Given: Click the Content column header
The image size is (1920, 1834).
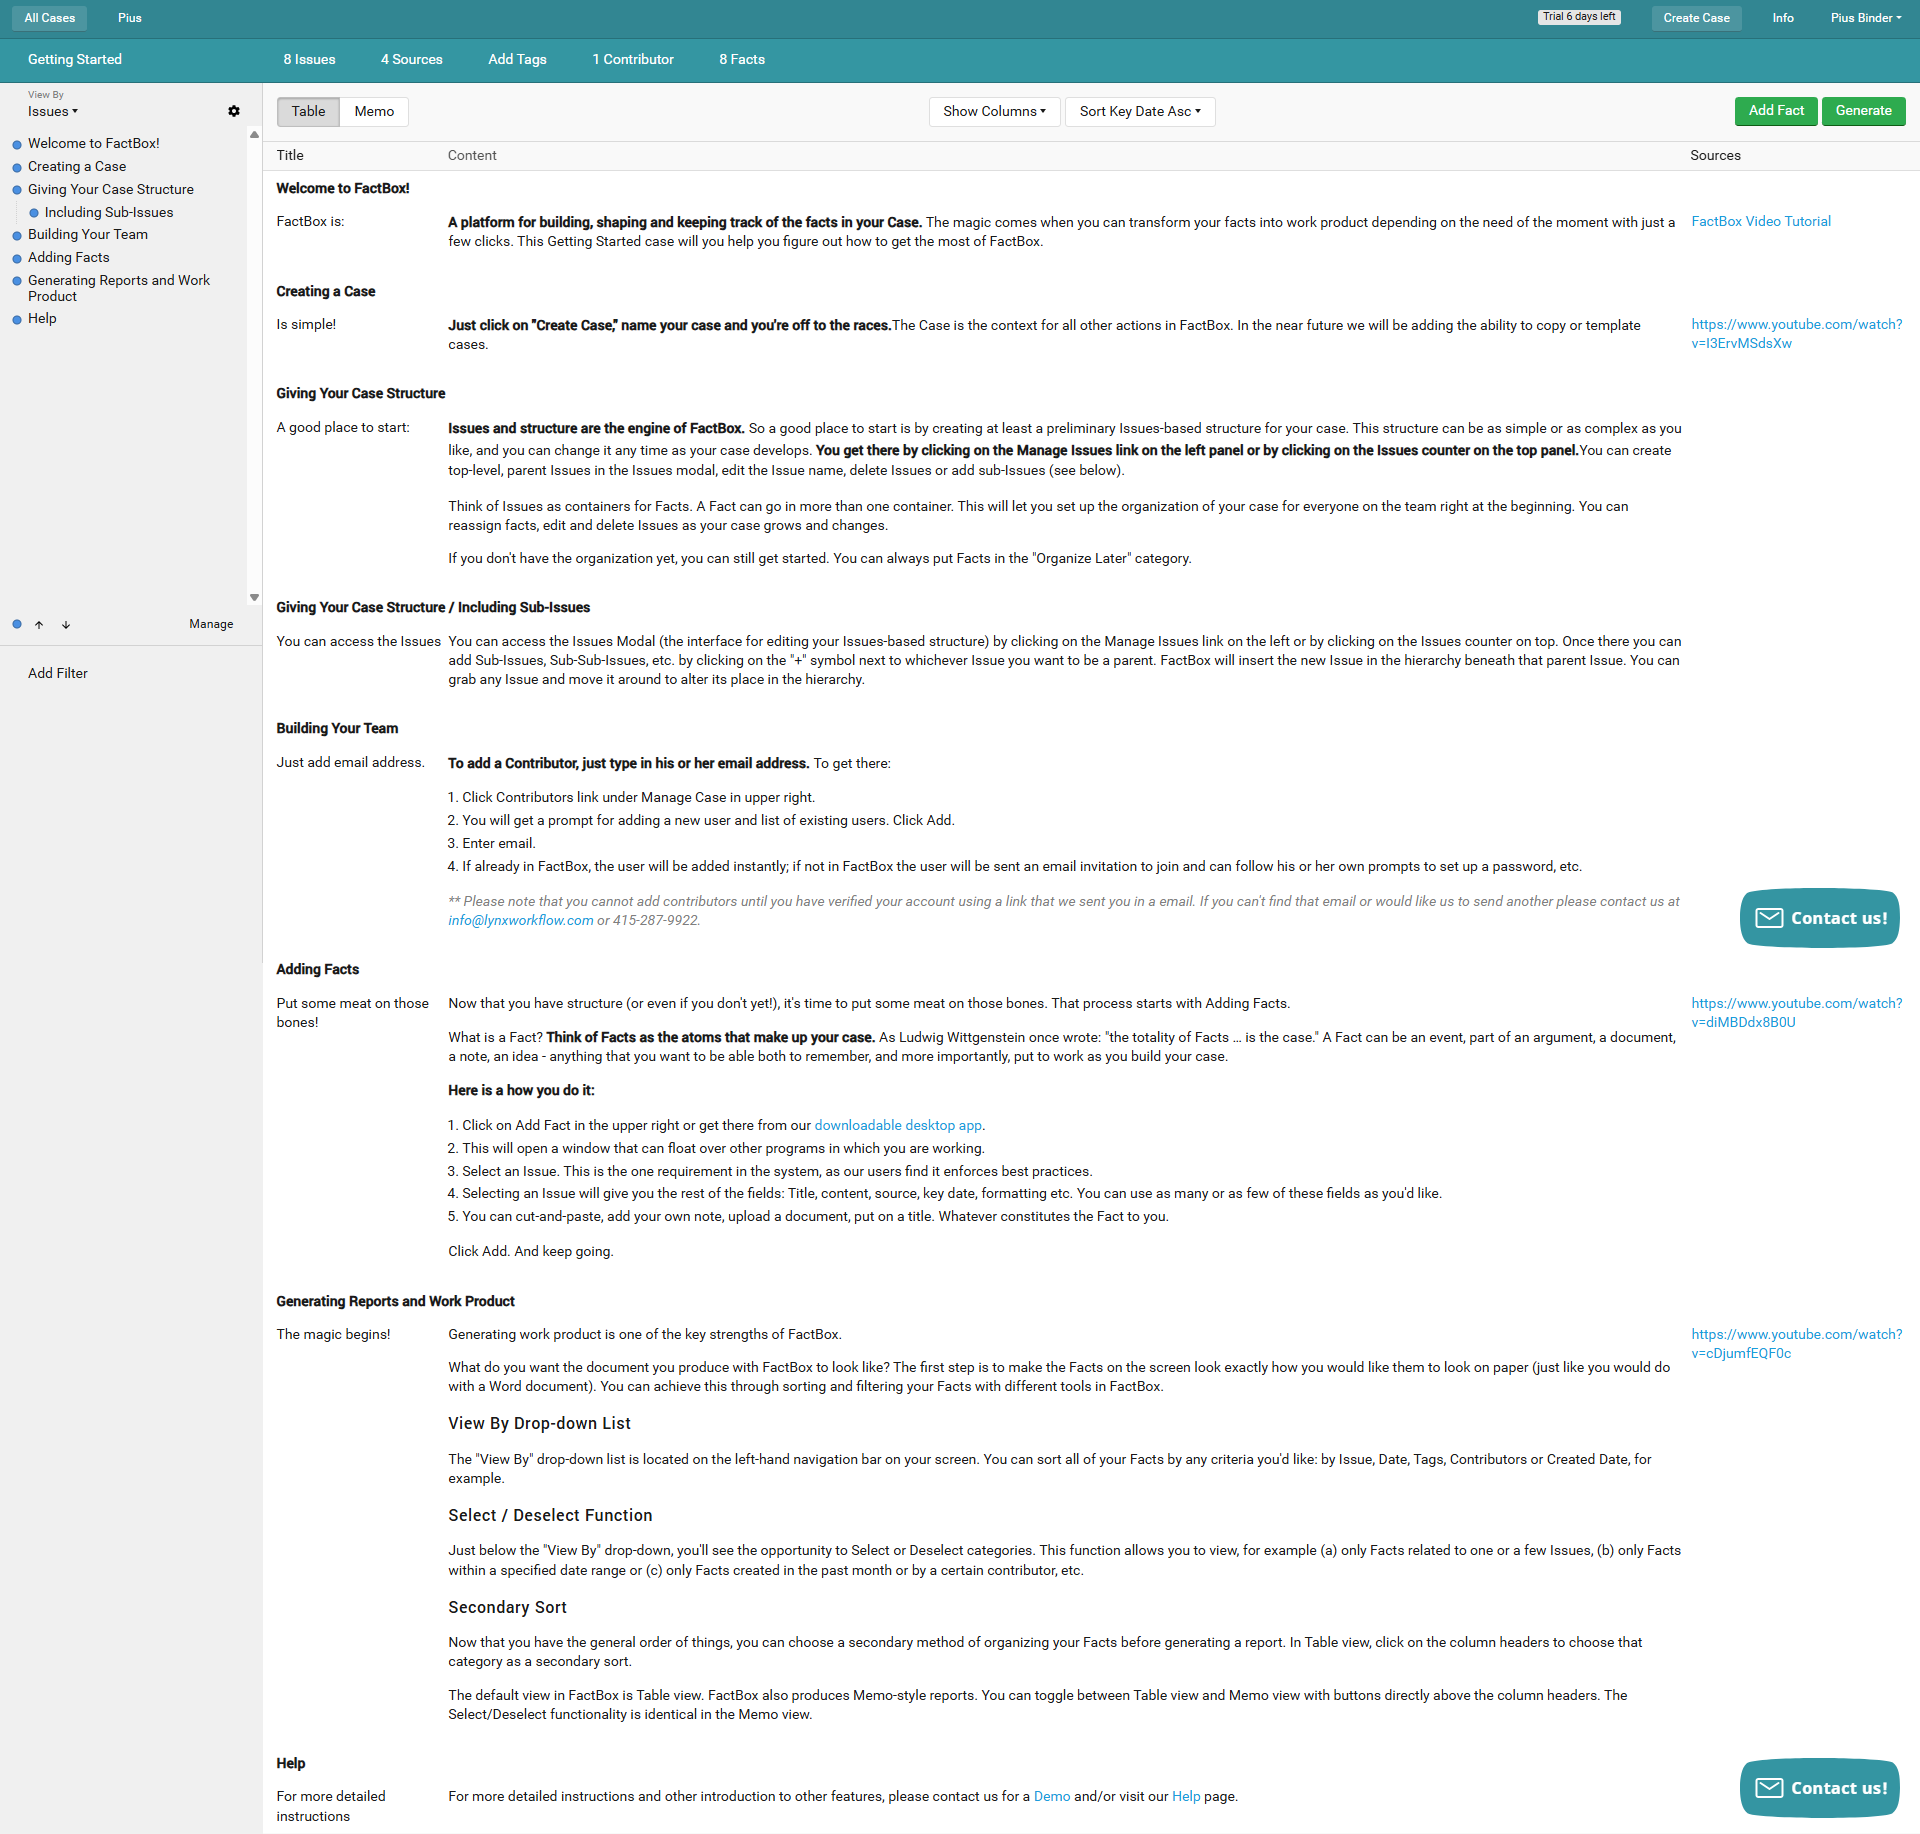Looking at the screenshot, I should tap(472, 155).
